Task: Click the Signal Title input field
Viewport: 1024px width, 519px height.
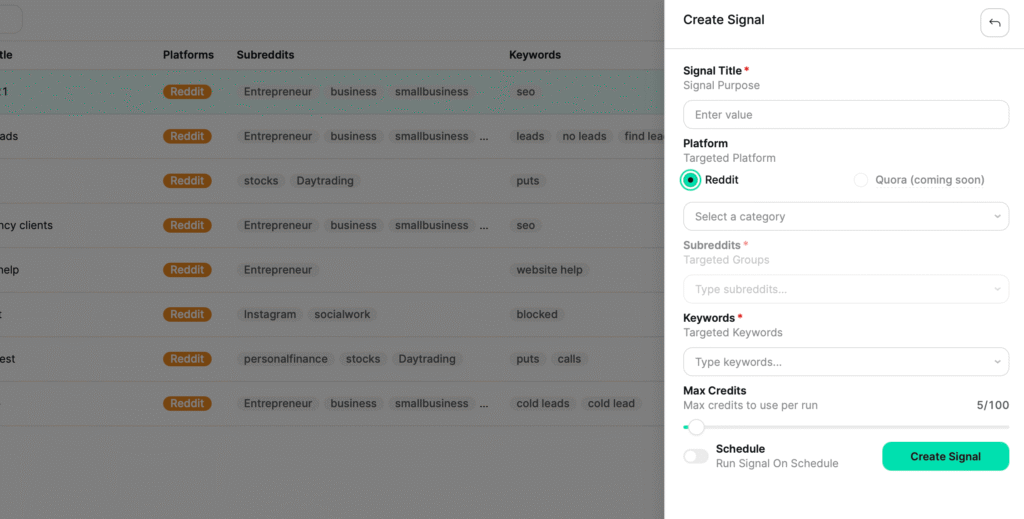Action: click(x=845, y=115)
